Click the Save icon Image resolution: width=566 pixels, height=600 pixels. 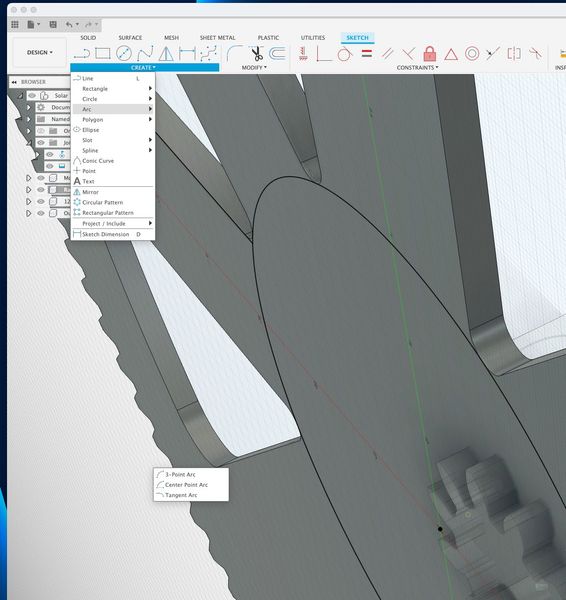[x=53, y=25]
